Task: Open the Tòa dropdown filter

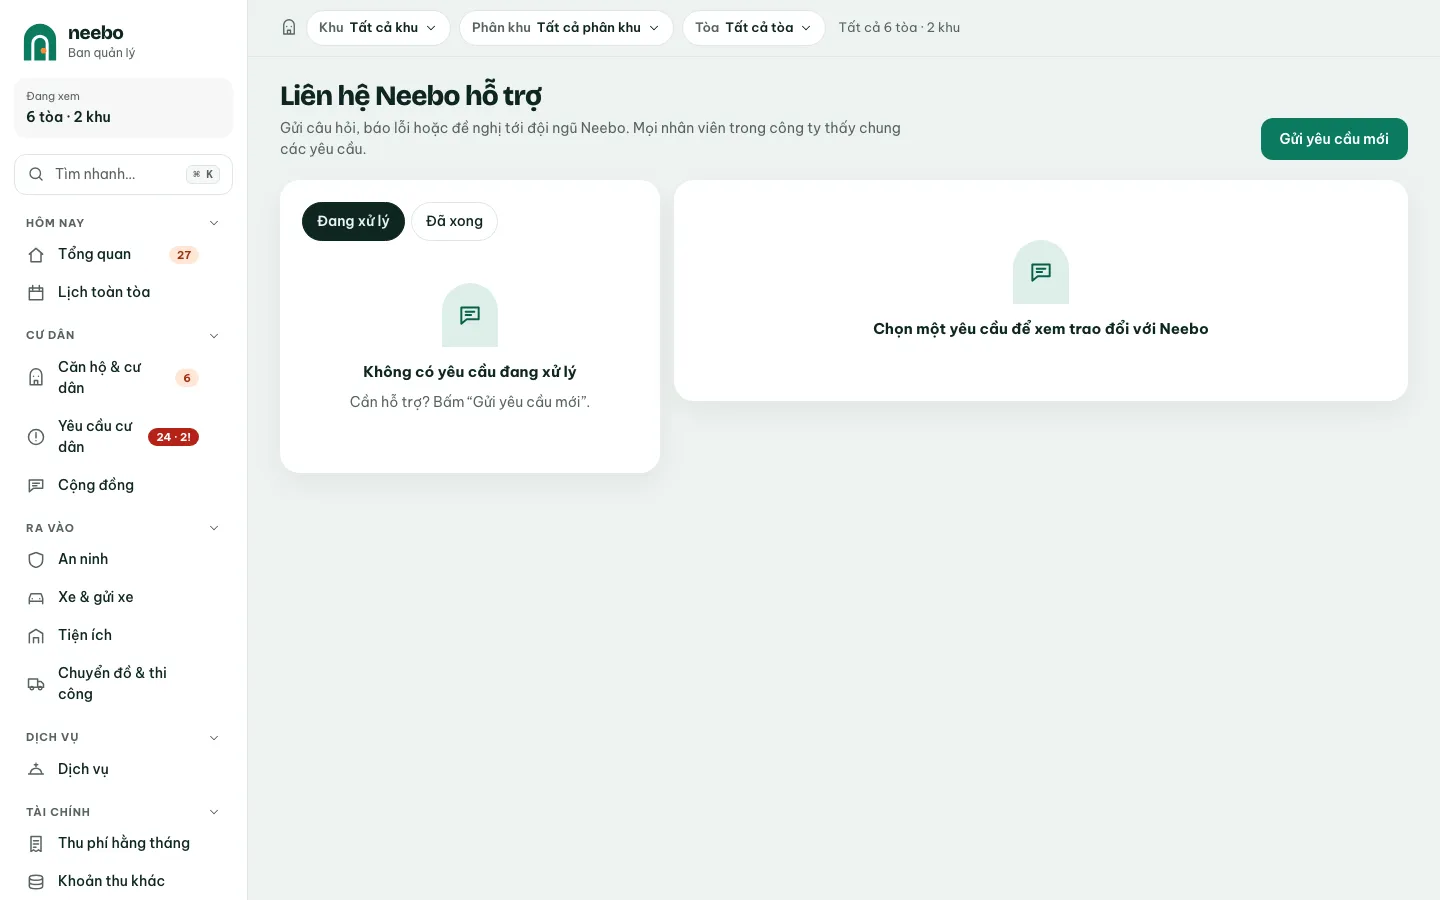Action: pos(754,28)
